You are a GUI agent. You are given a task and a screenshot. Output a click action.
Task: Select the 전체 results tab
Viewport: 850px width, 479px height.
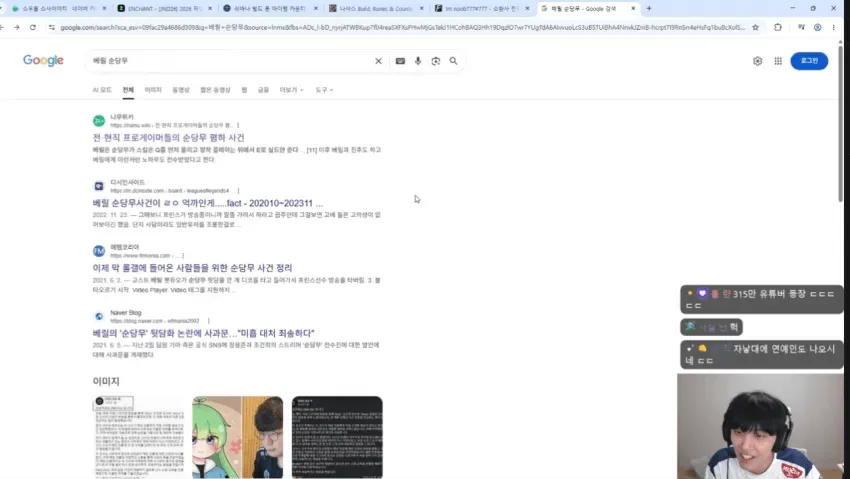128,90
